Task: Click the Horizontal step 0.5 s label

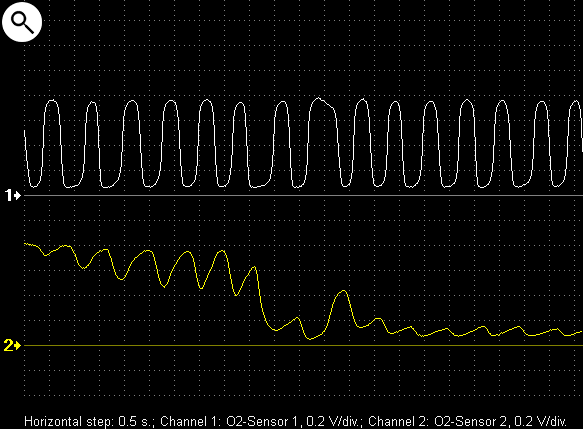Action: pos(89,422)
